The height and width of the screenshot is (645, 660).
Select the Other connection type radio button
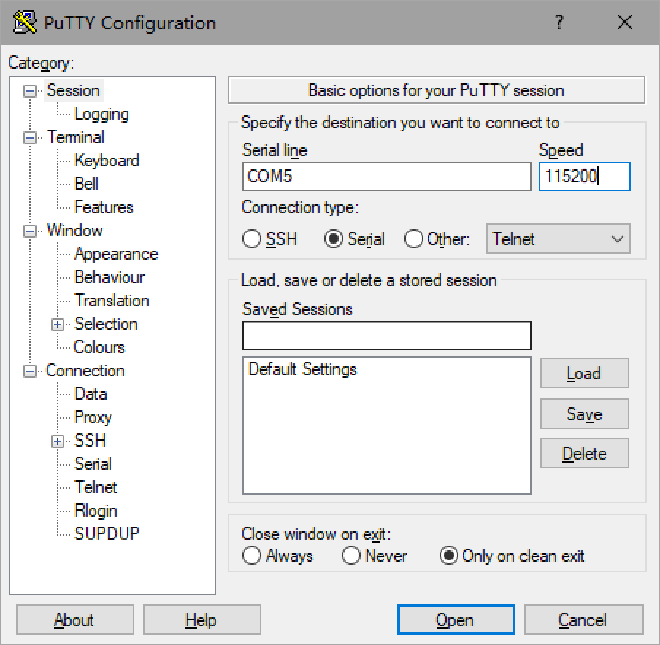413,239
